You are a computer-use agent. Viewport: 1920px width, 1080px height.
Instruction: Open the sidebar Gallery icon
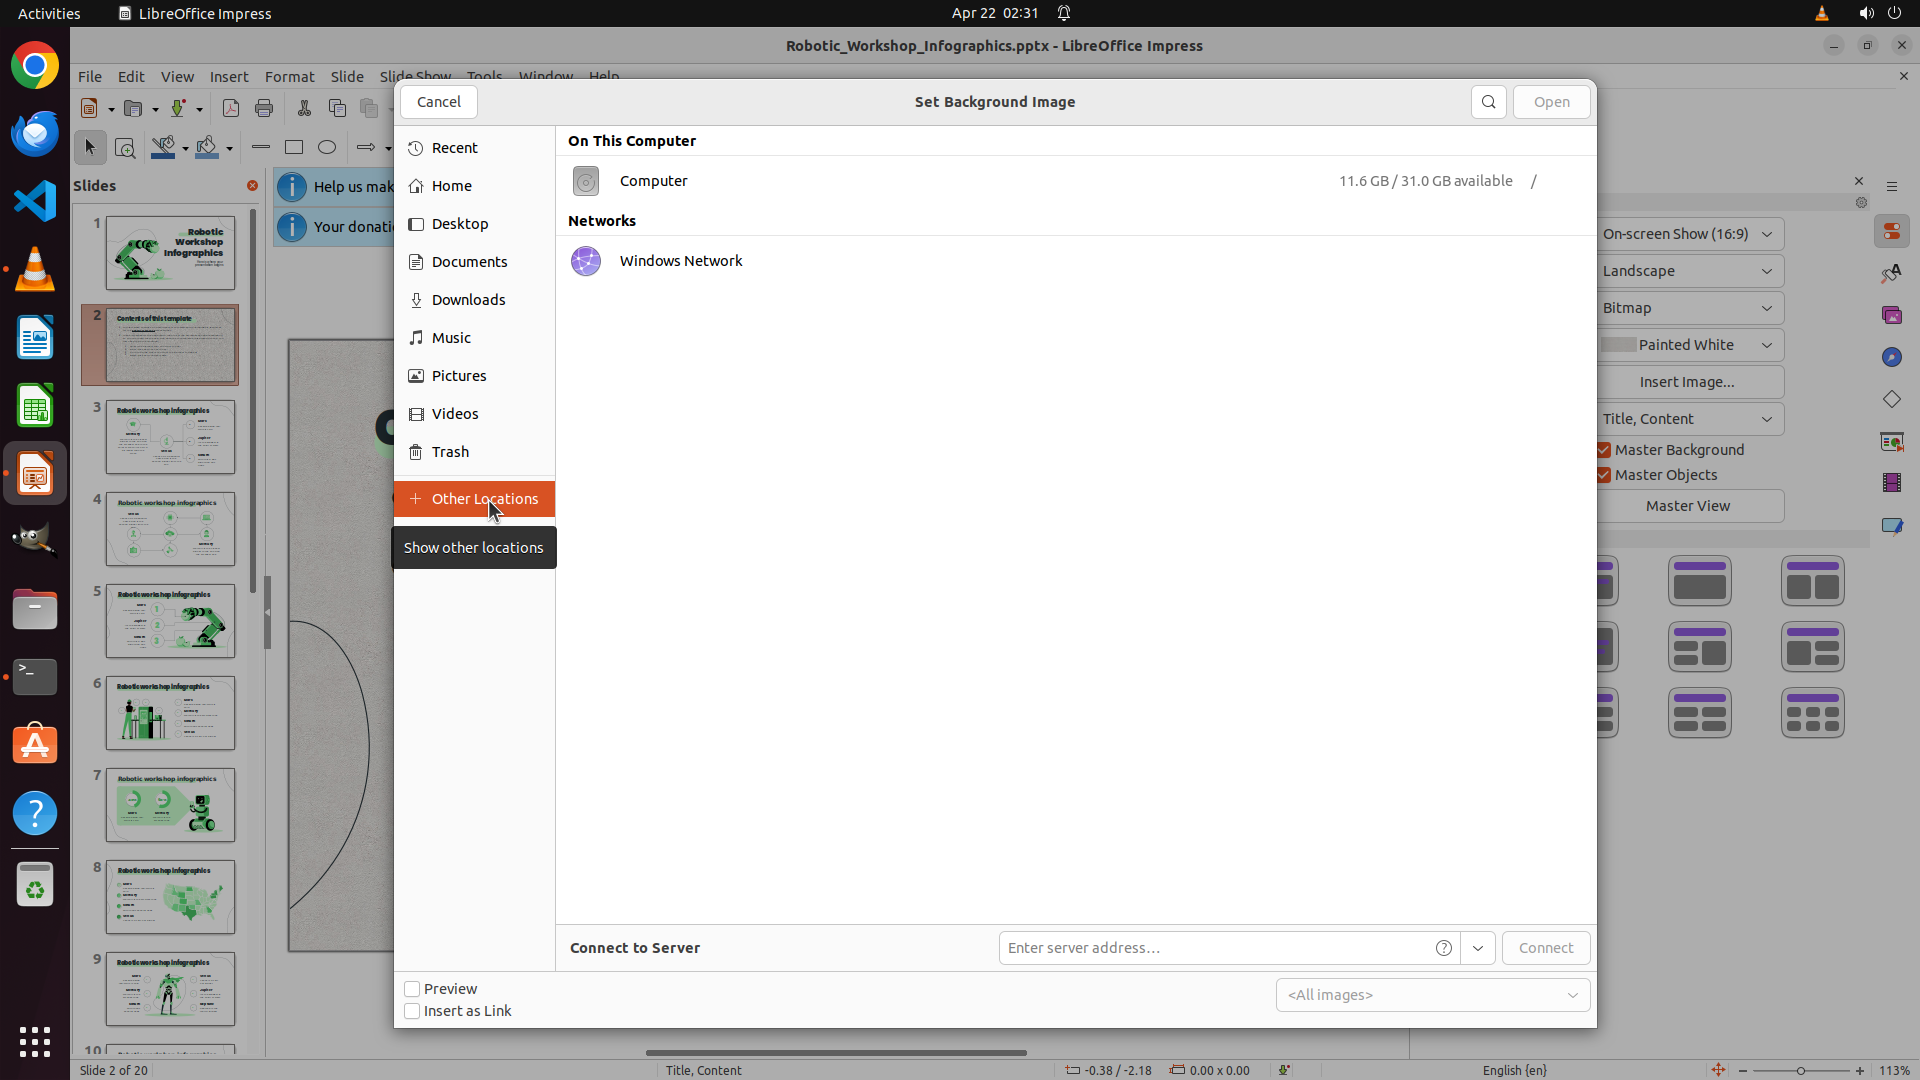coord(1891,315)
